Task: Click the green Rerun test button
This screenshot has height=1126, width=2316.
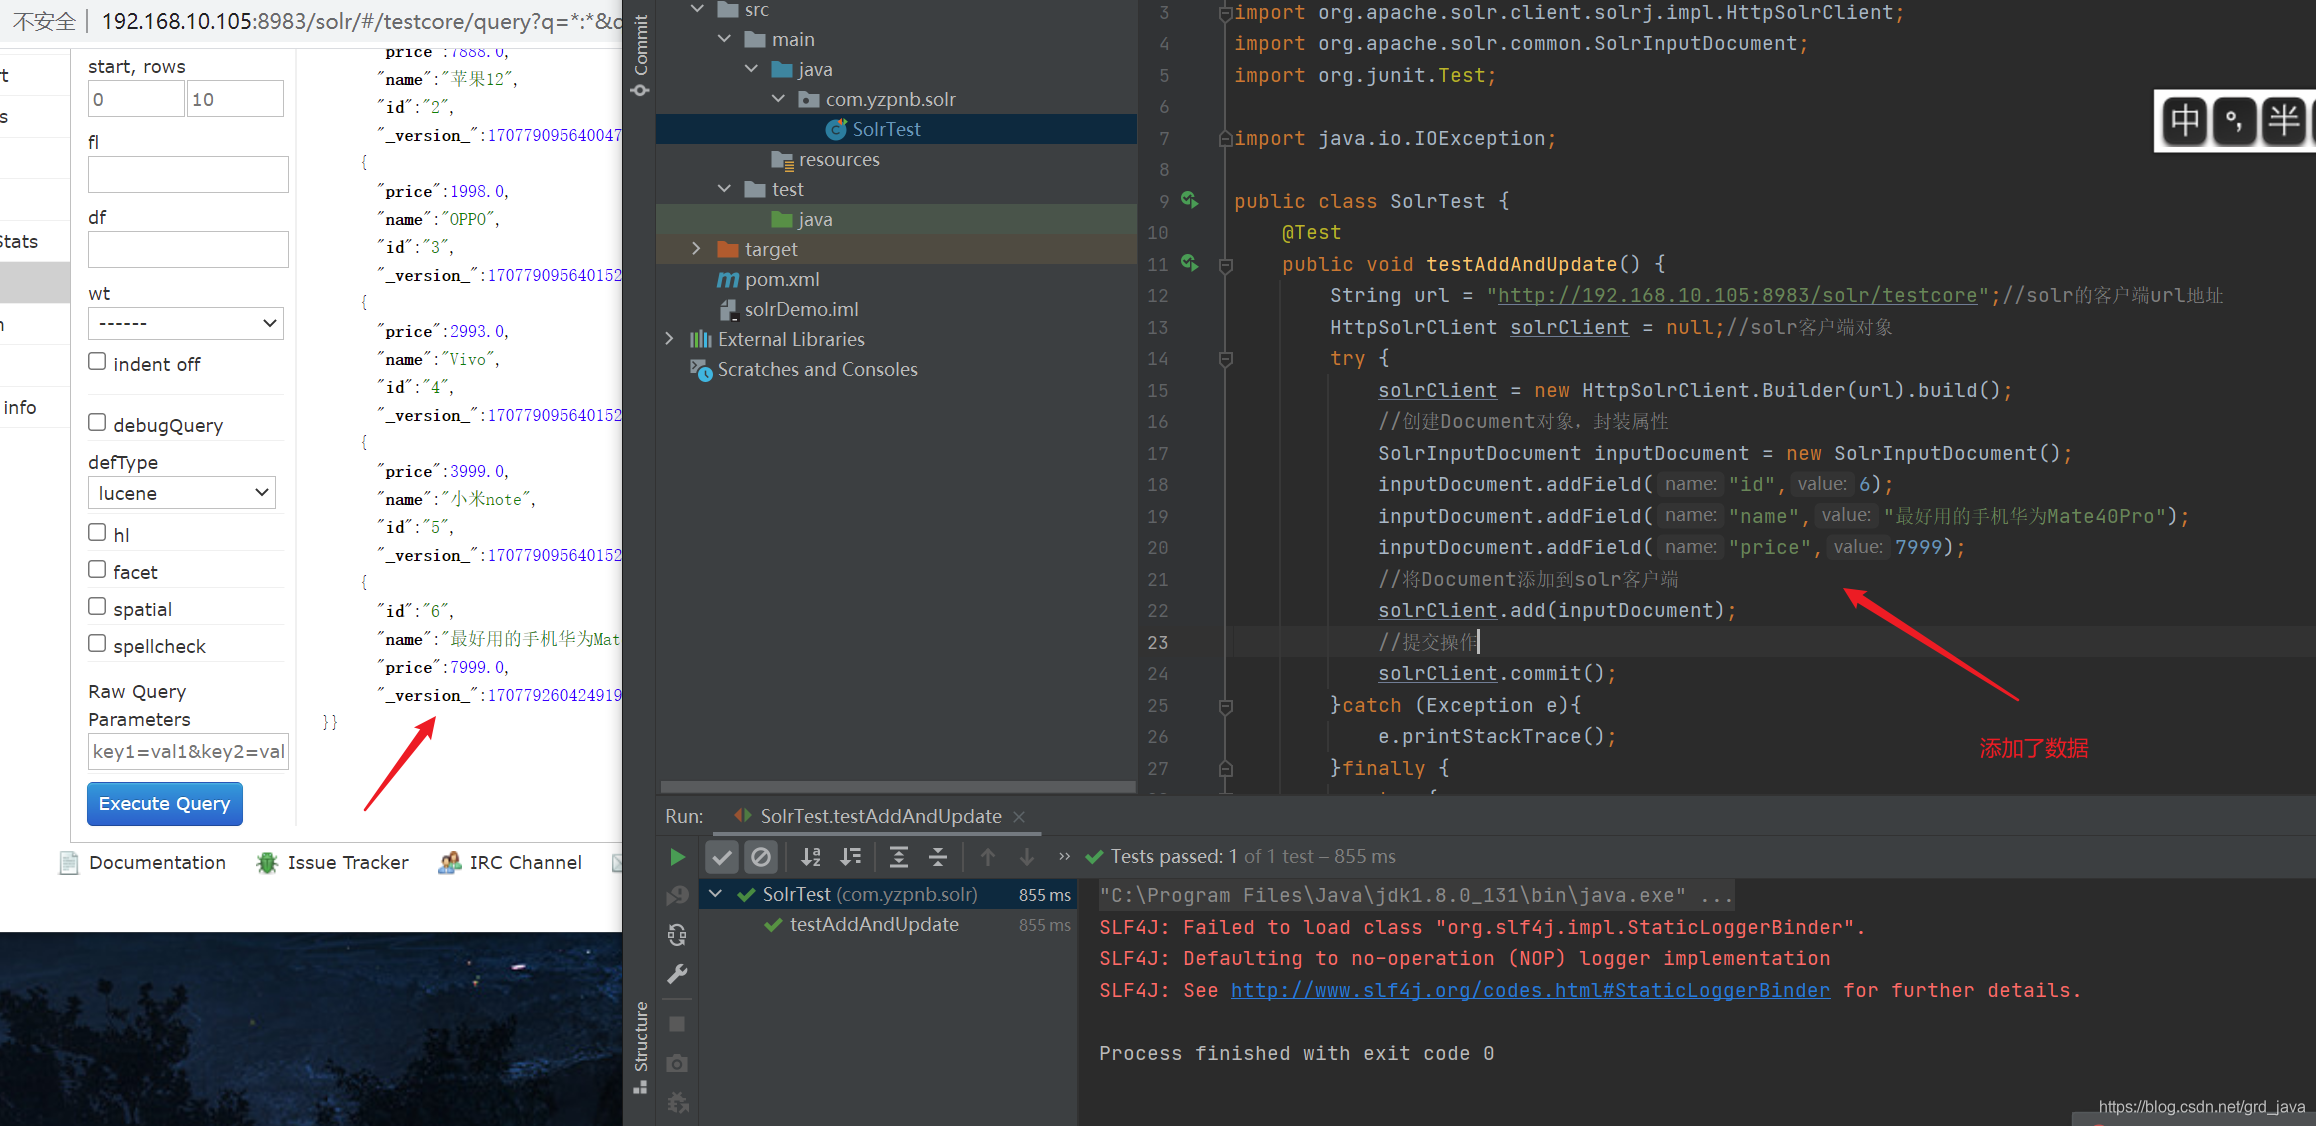Action: (x=677, y=857)
